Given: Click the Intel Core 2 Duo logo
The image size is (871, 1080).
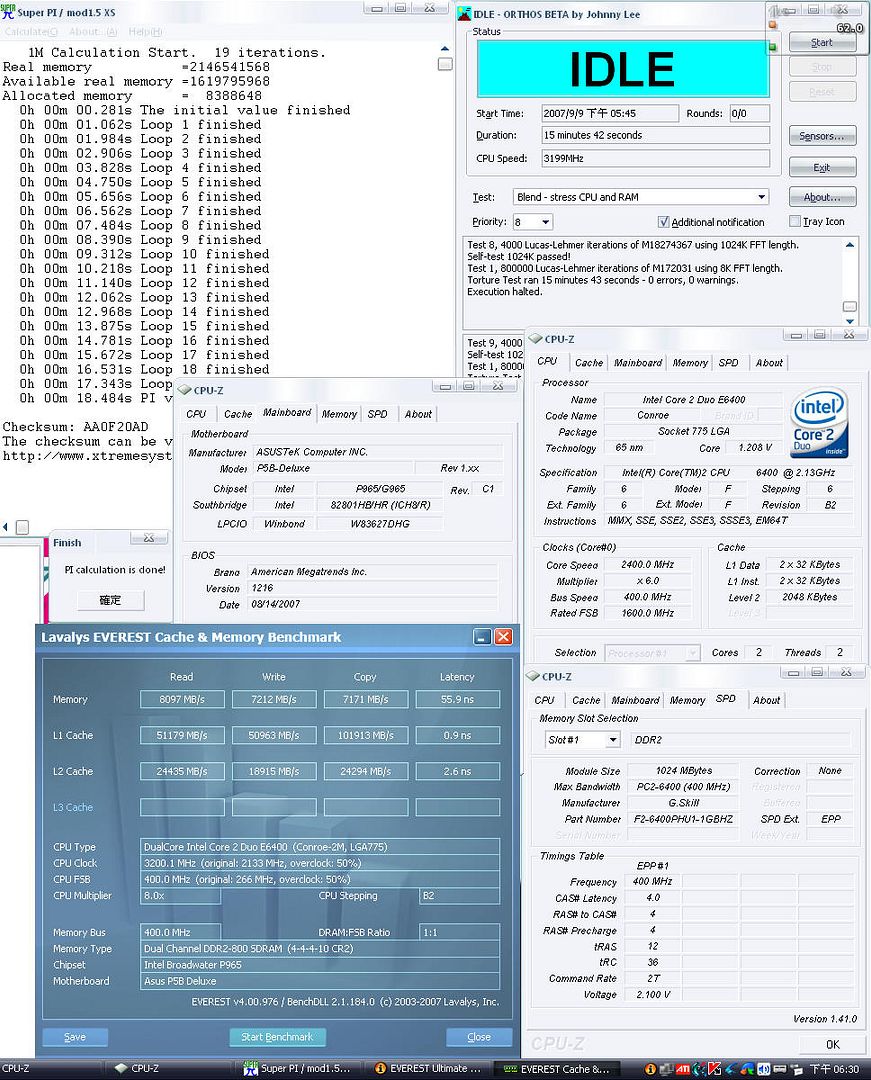Looking at the screenshot, I should 819,423.
